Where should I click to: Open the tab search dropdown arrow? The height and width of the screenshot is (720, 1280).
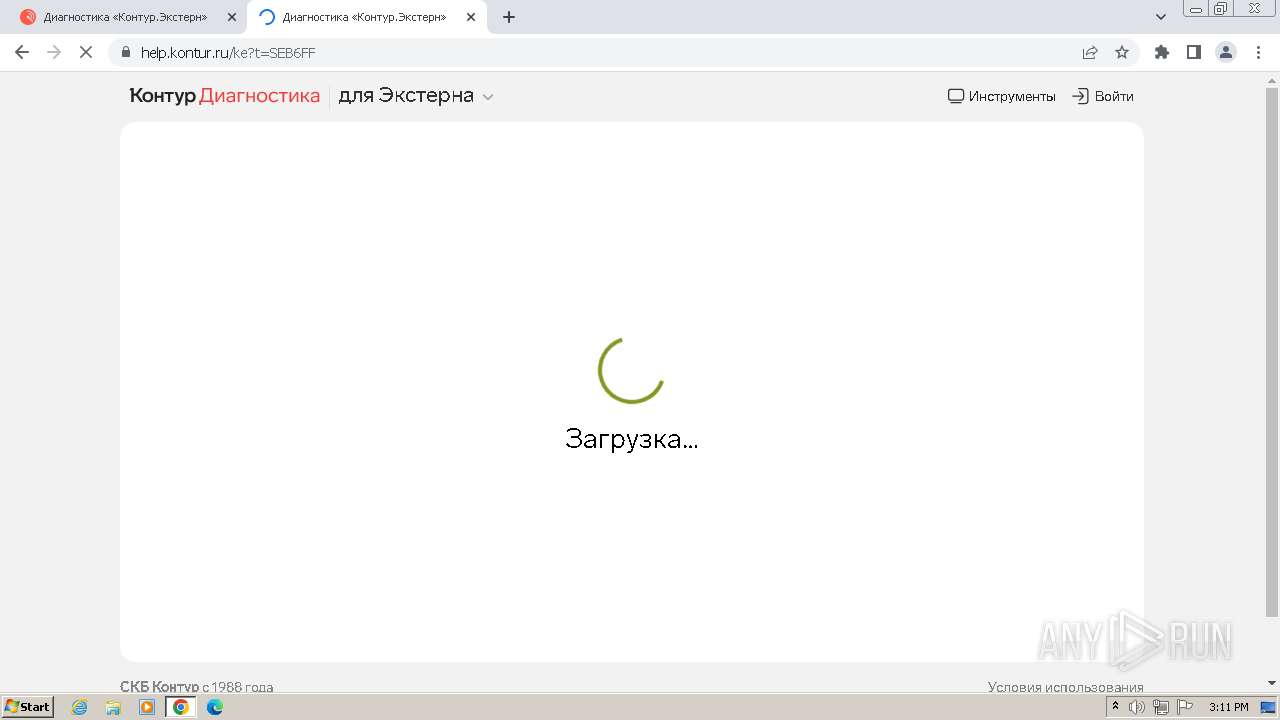(x=1161, y=17)
